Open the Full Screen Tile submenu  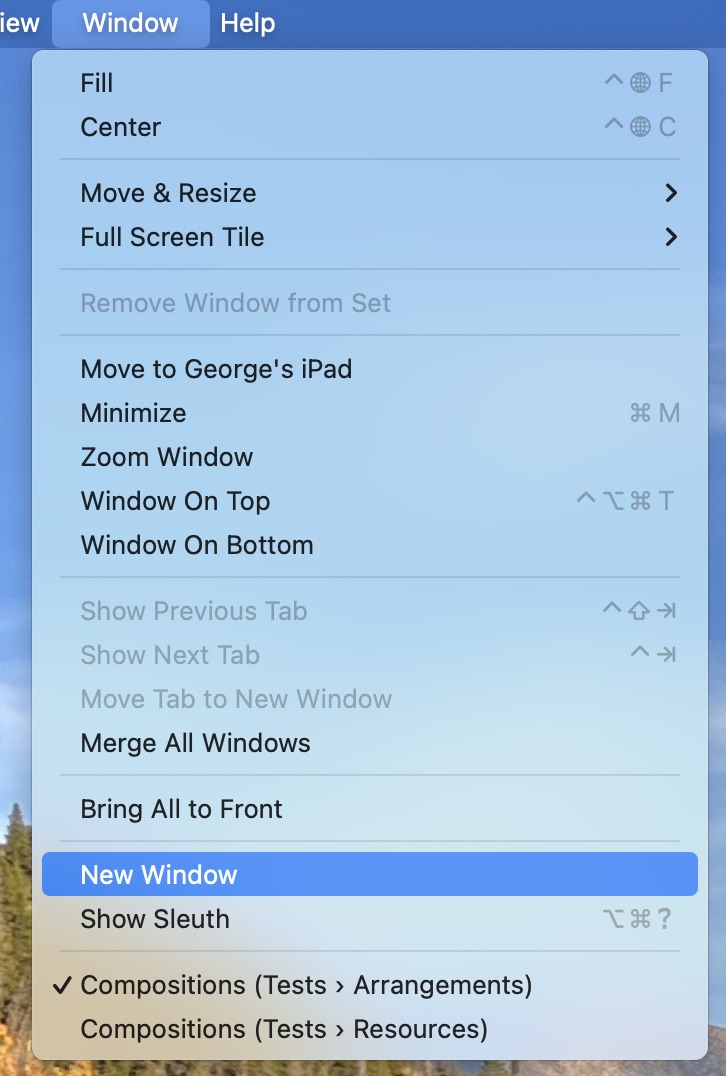(x=172, y=237)
